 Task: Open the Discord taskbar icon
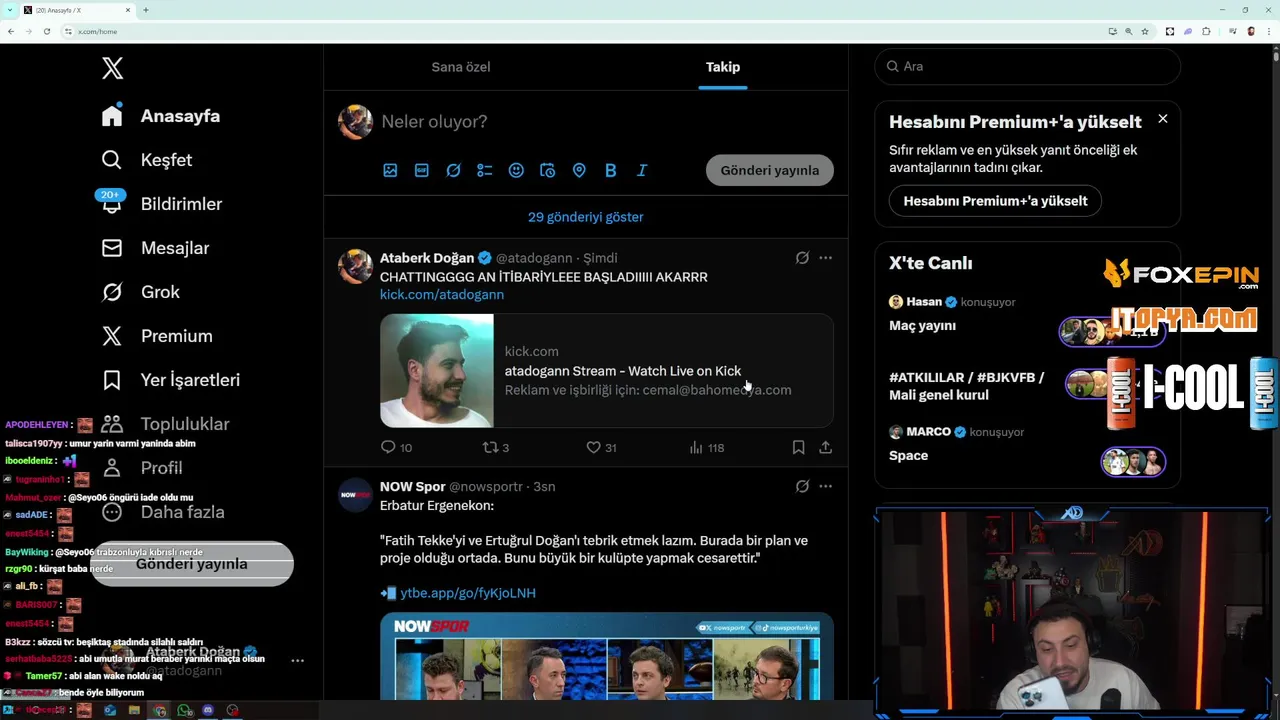tap(208, 710)
